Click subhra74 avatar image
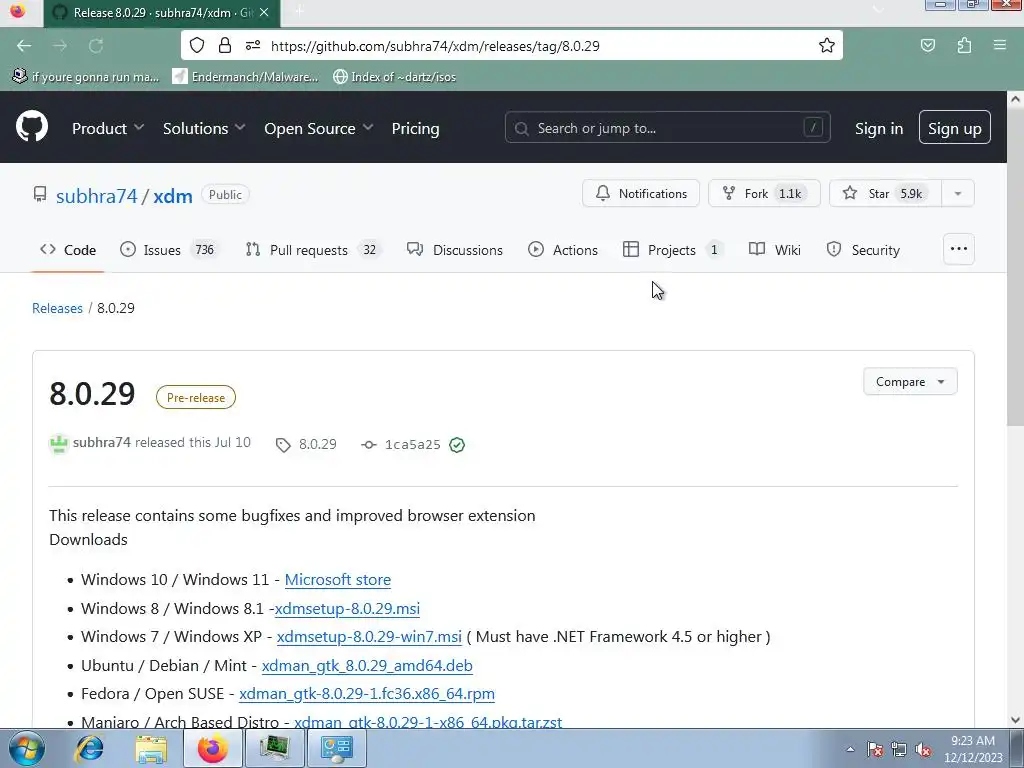1024x768 pixels. (59, 443)
